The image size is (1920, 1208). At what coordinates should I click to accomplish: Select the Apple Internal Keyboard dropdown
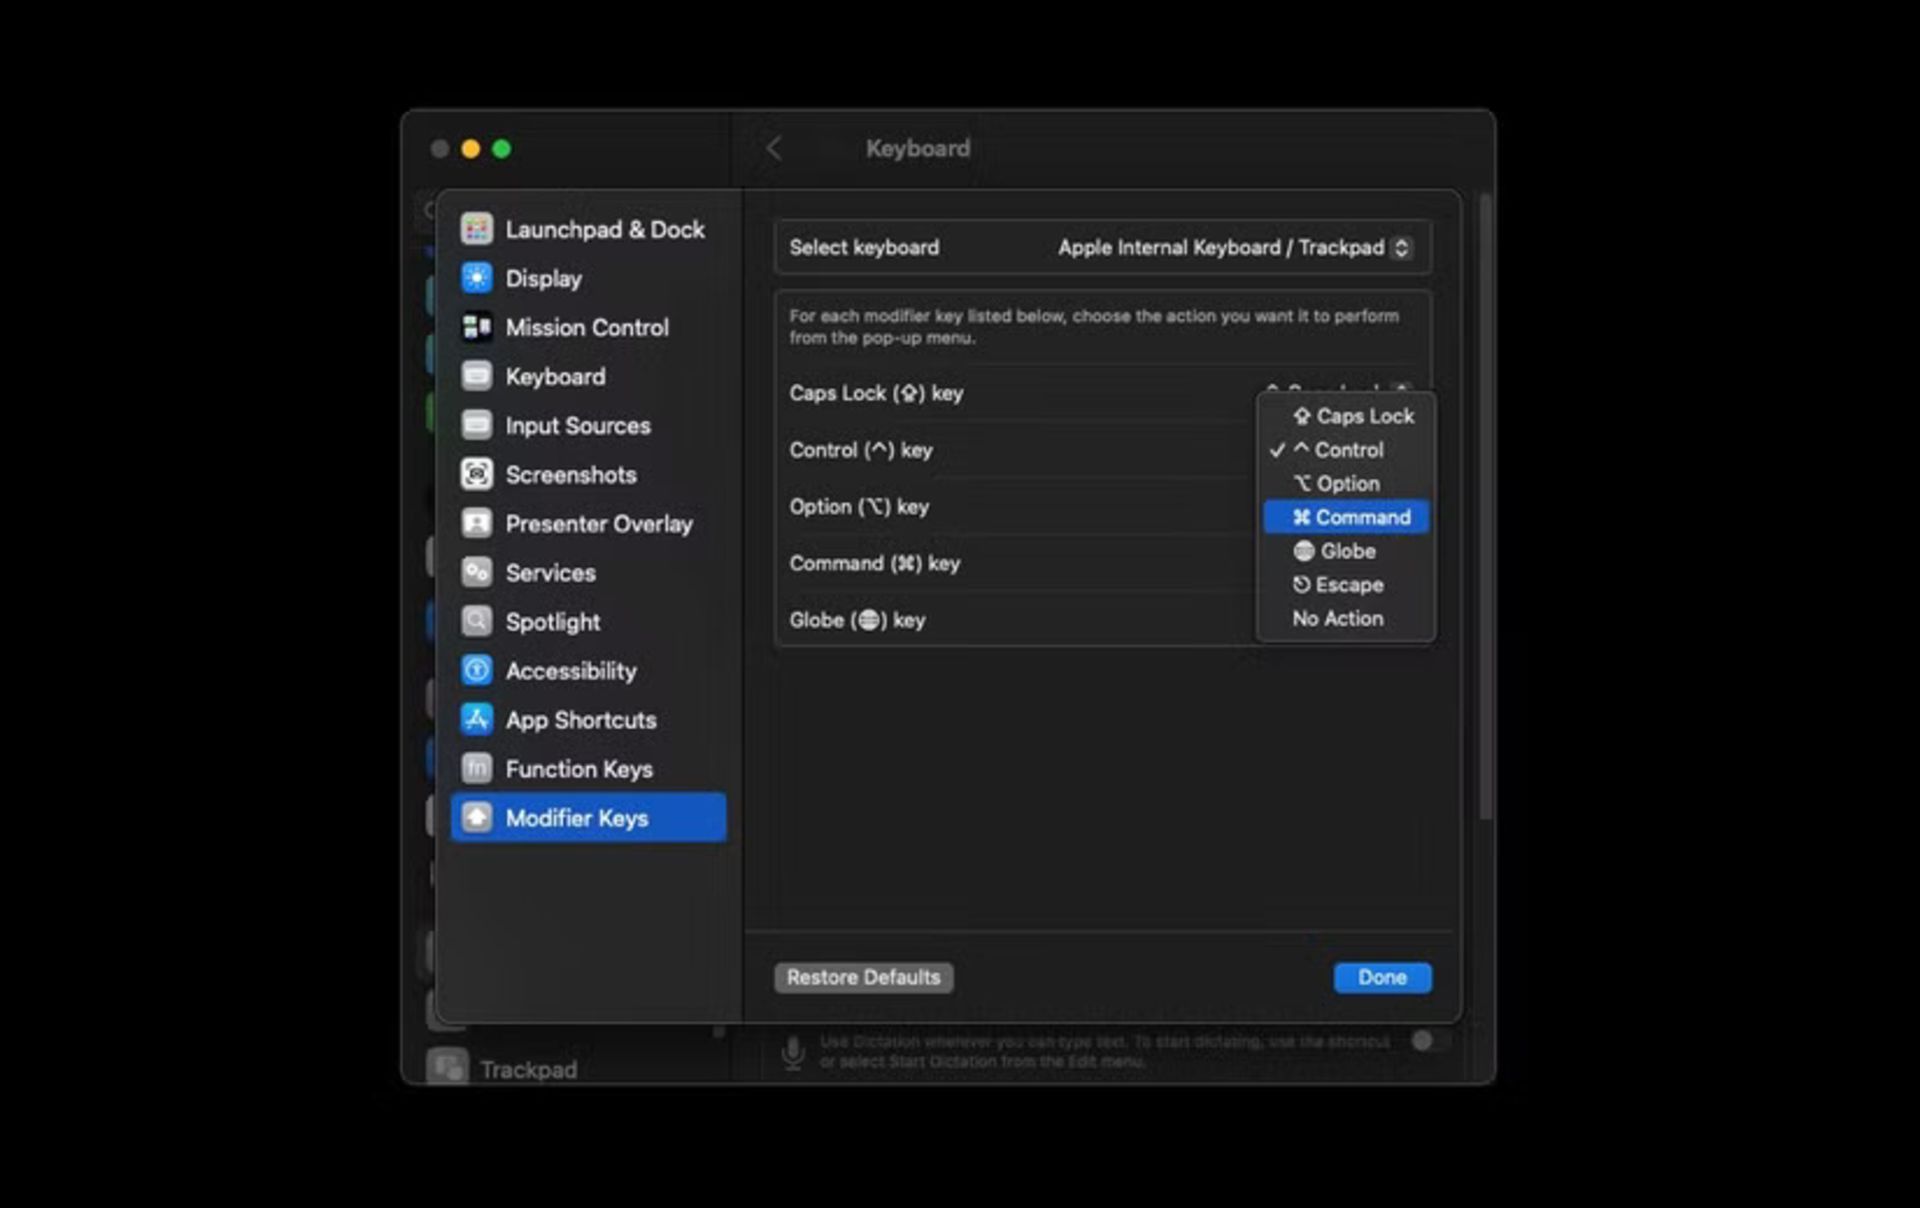click(x=1231, y=248)
